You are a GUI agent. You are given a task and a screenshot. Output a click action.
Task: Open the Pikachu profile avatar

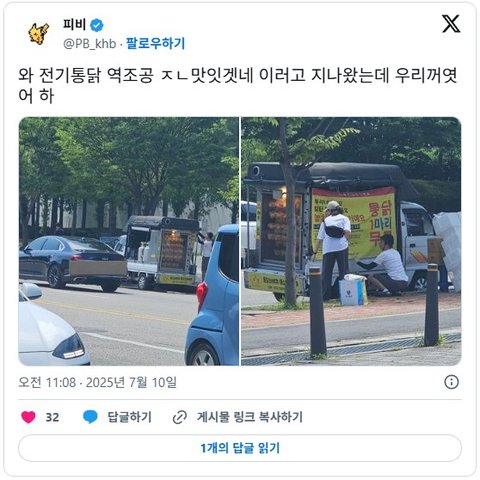tap(38, 34)
